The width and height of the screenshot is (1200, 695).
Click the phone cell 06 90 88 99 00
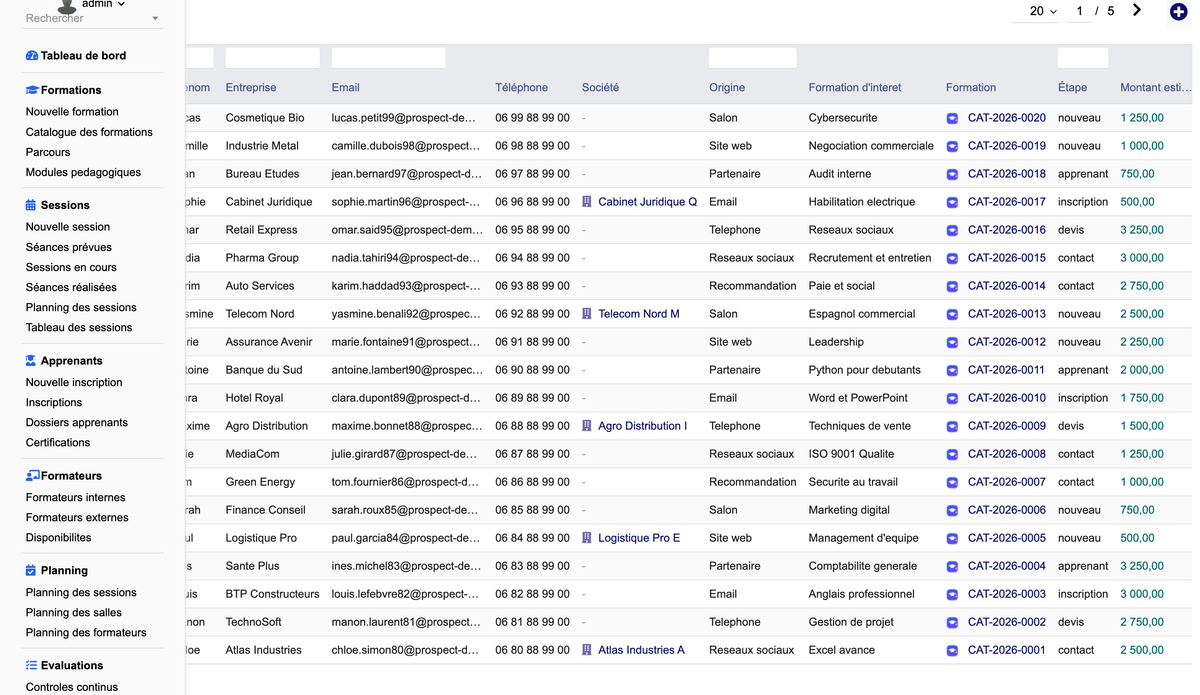click(532, 370)
